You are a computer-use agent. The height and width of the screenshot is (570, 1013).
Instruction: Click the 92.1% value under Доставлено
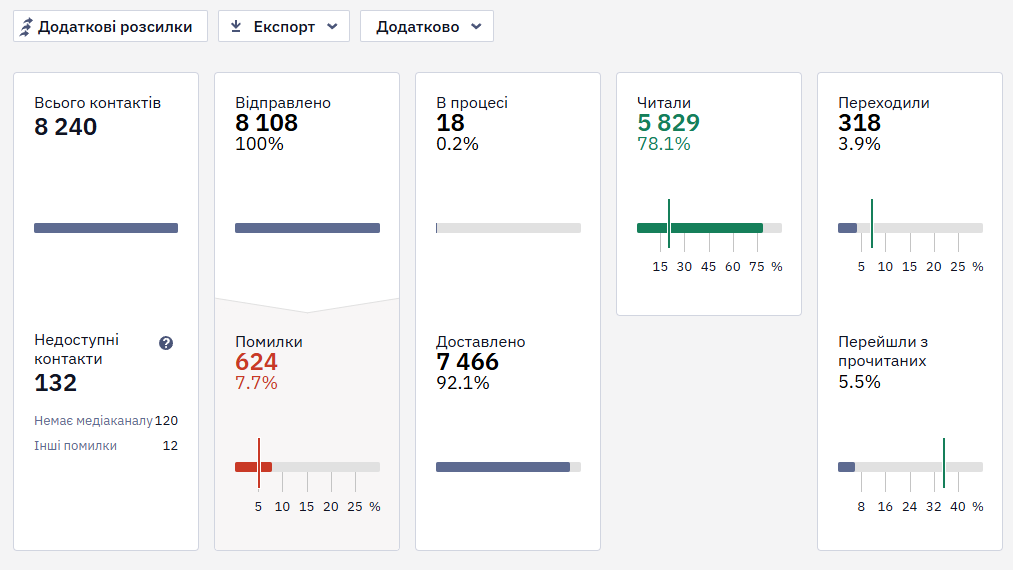tap(463, 383)
